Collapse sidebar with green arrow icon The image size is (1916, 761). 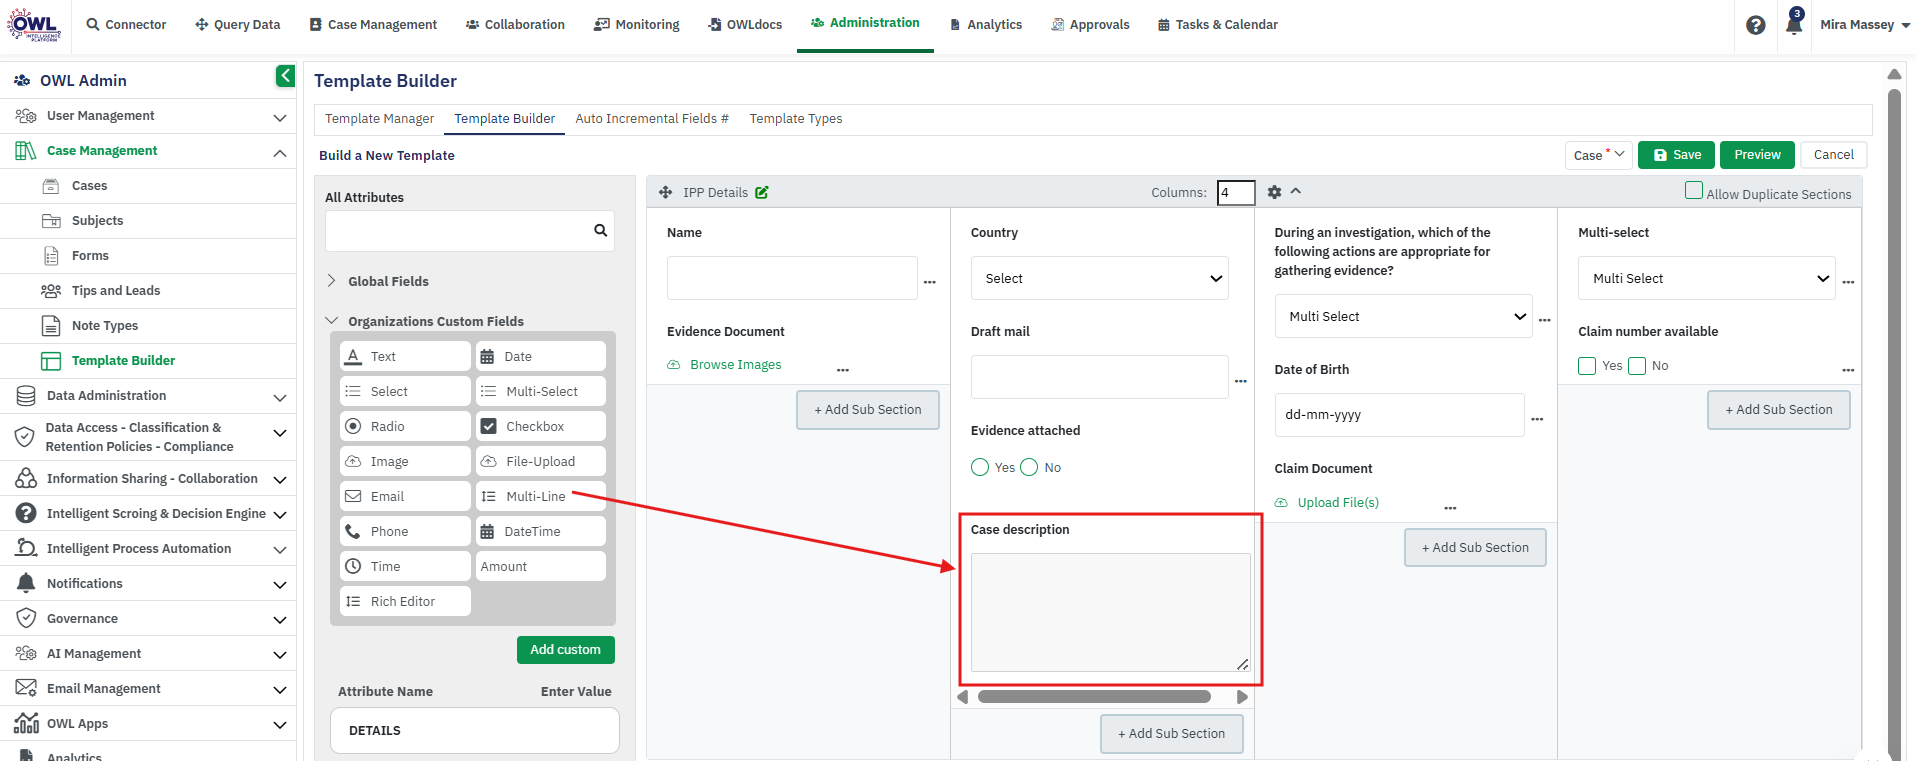coord(285,76)
